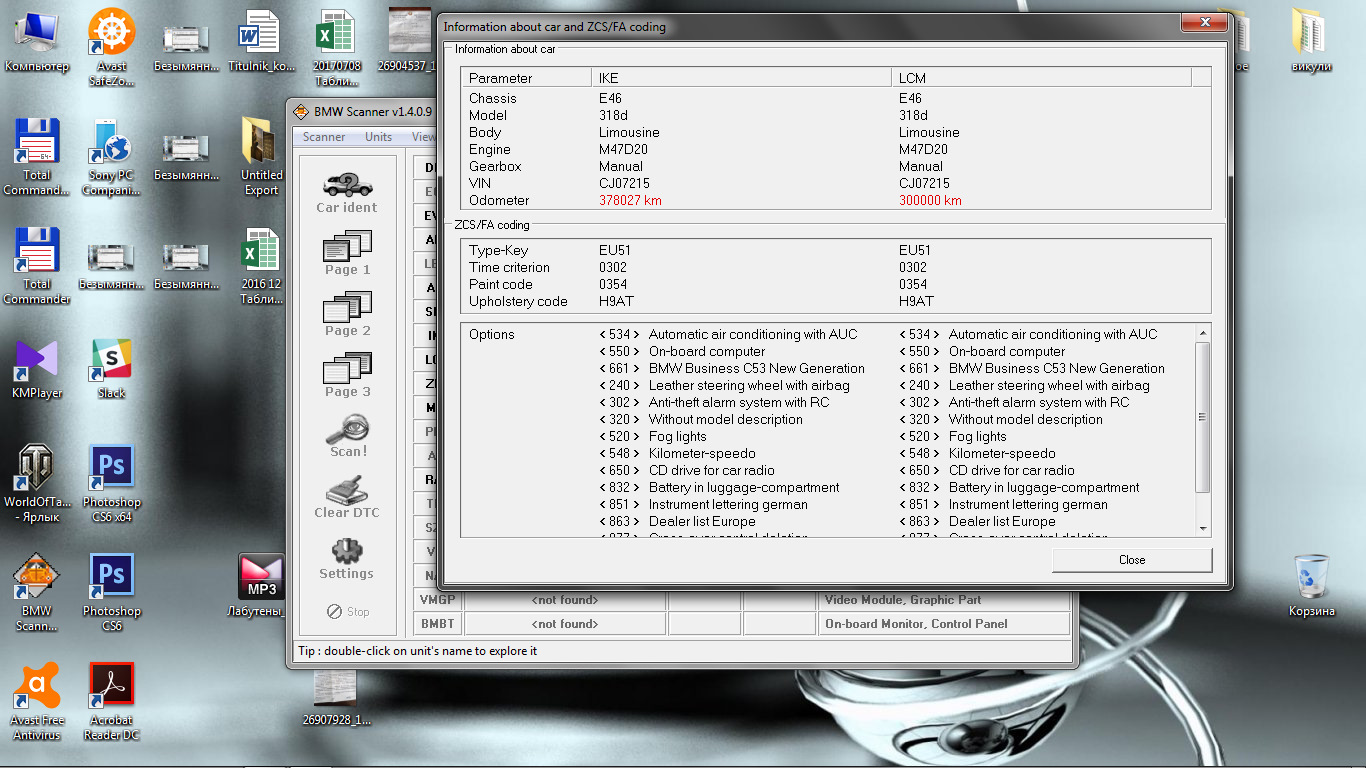Select the BMW Scanner desktop shortcut
Screen dimensions: 1366x768
click(37, 593)
